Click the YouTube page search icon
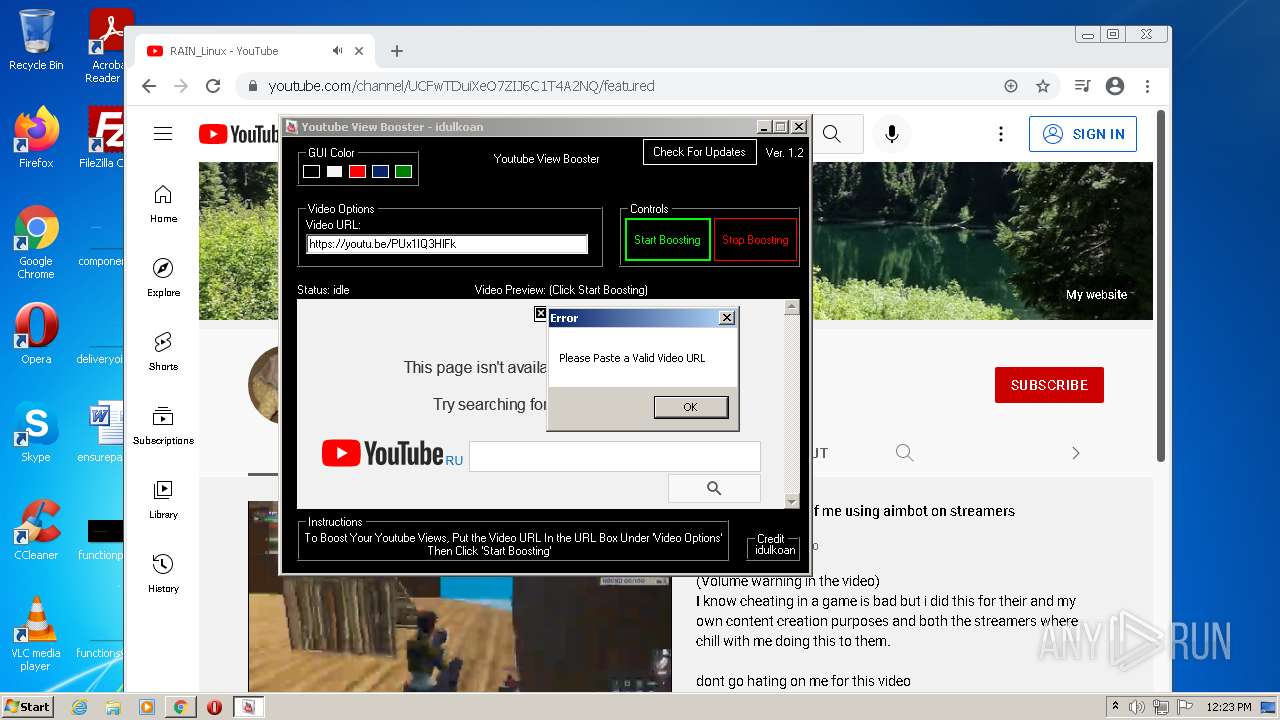The height and width of the screenshot is (720, 1280). (832, 134)
